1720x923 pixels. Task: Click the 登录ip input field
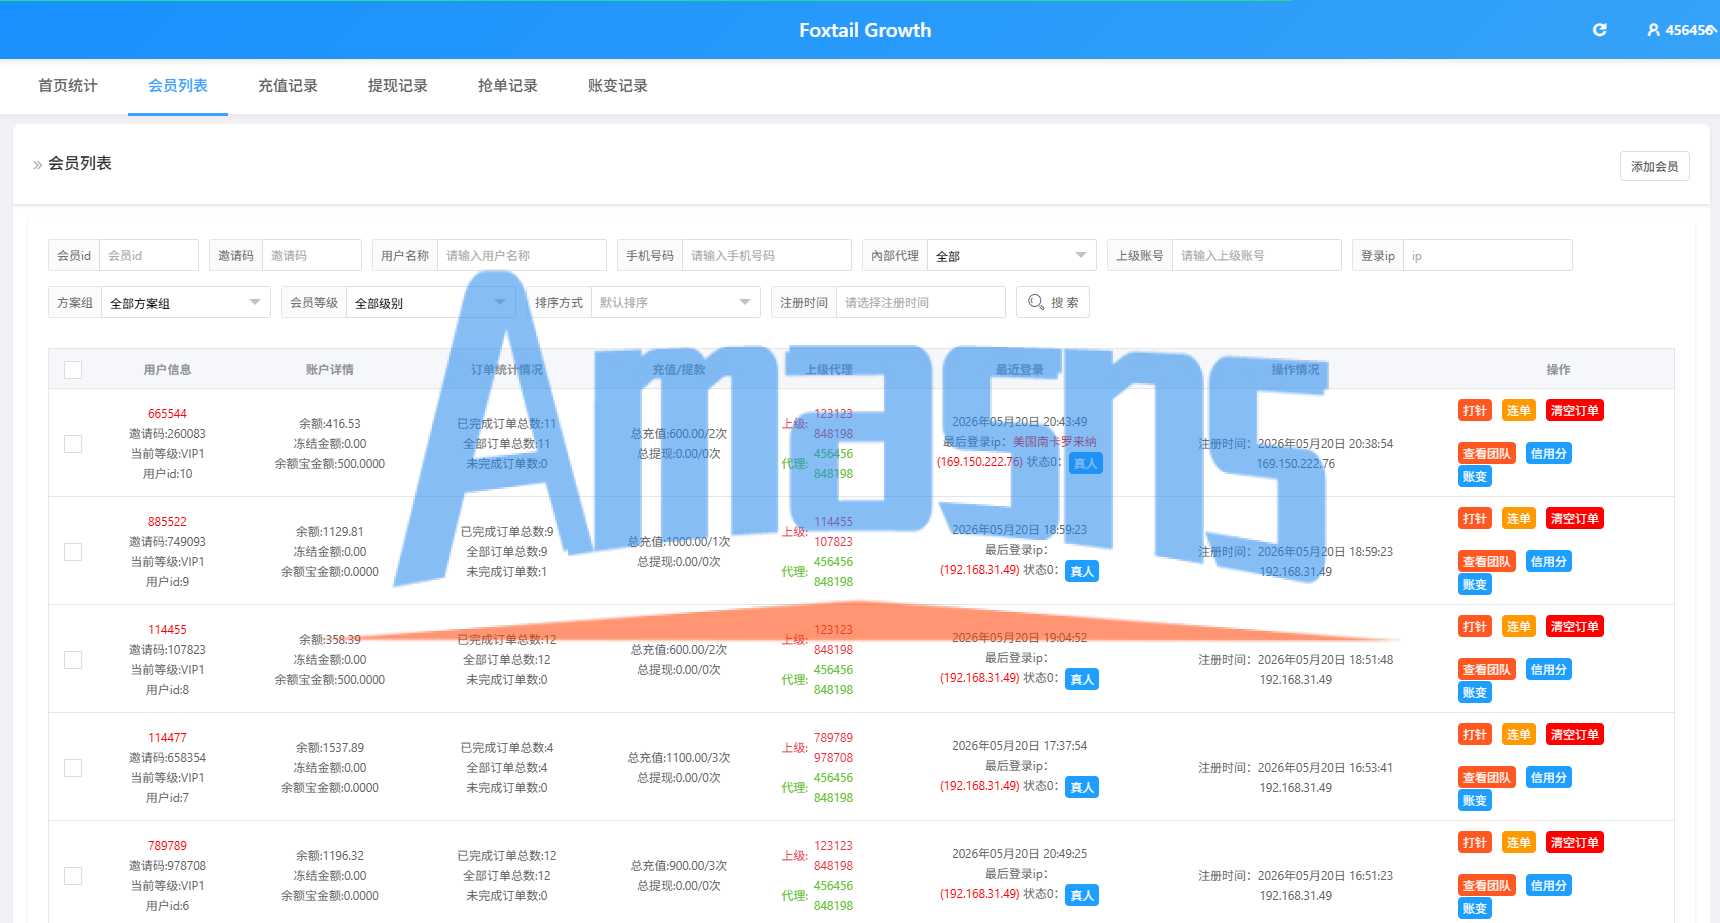pyautogui.click(x=1487, y=255)
